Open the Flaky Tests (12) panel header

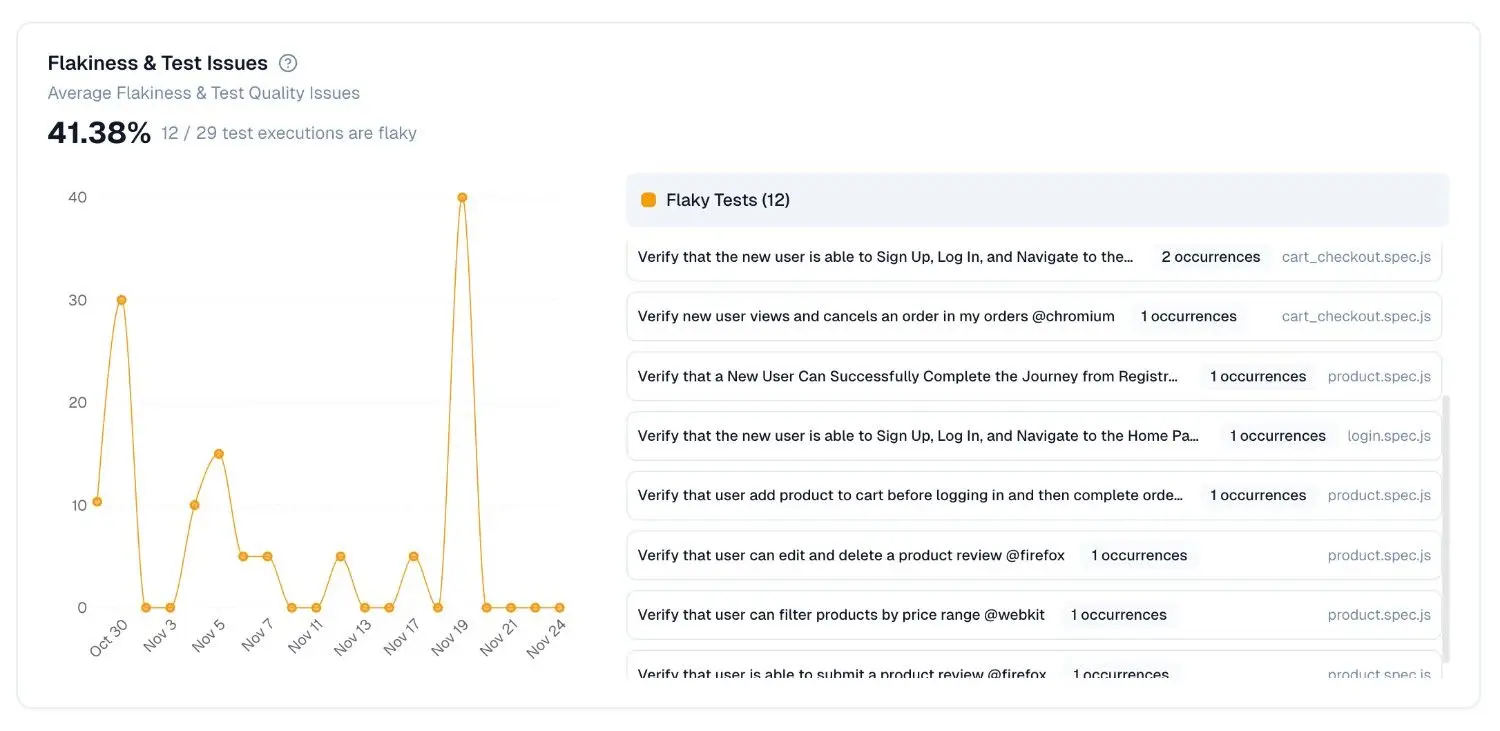[727, 199]
